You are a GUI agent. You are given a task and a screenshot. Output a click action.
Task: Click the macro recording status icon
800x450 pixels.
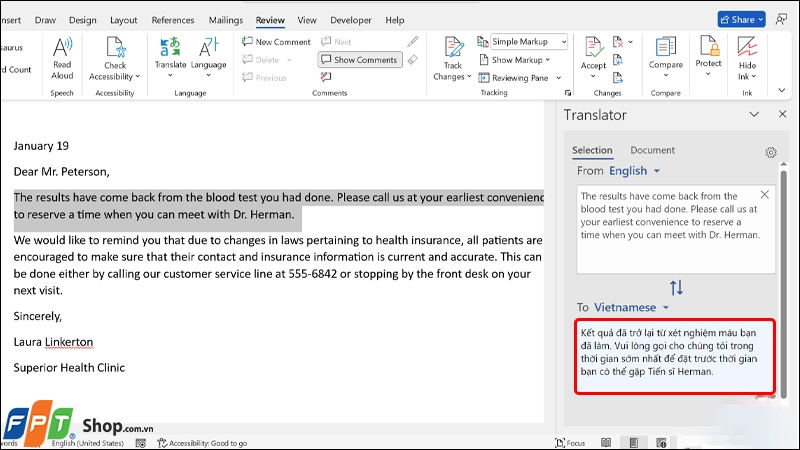141,443
